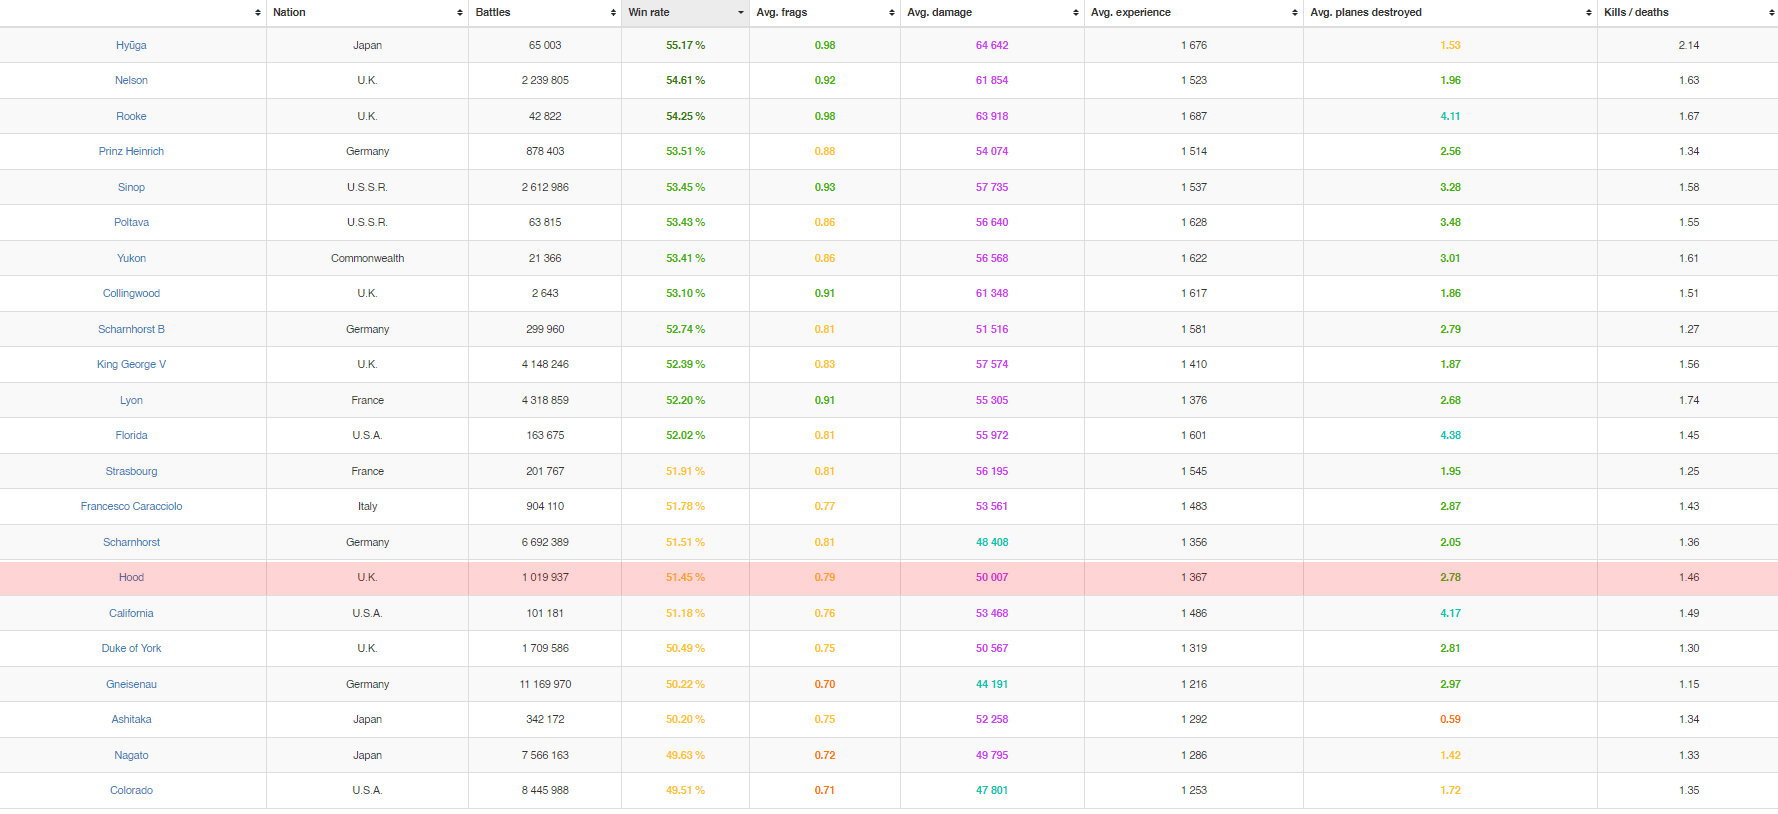Click the sort arrows beside Kills / deaths

(1770, 13)
